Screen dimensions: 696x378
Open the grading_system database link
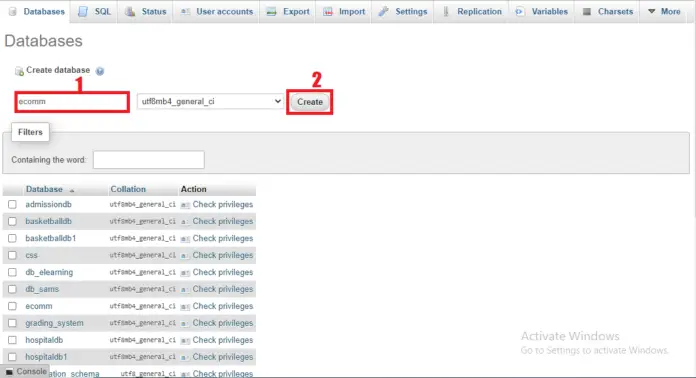[x=54, y=323]
